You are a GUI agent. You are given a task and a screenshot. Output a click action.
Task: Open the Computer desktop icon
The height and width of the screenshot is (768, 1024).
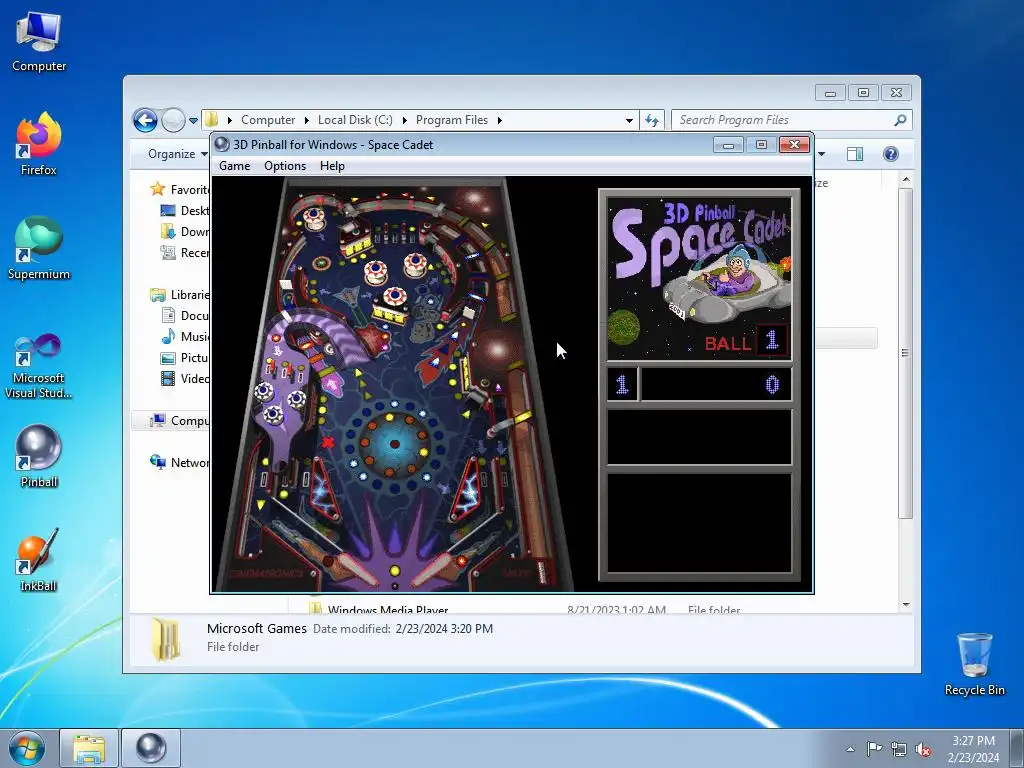click(x=39, y=41)
